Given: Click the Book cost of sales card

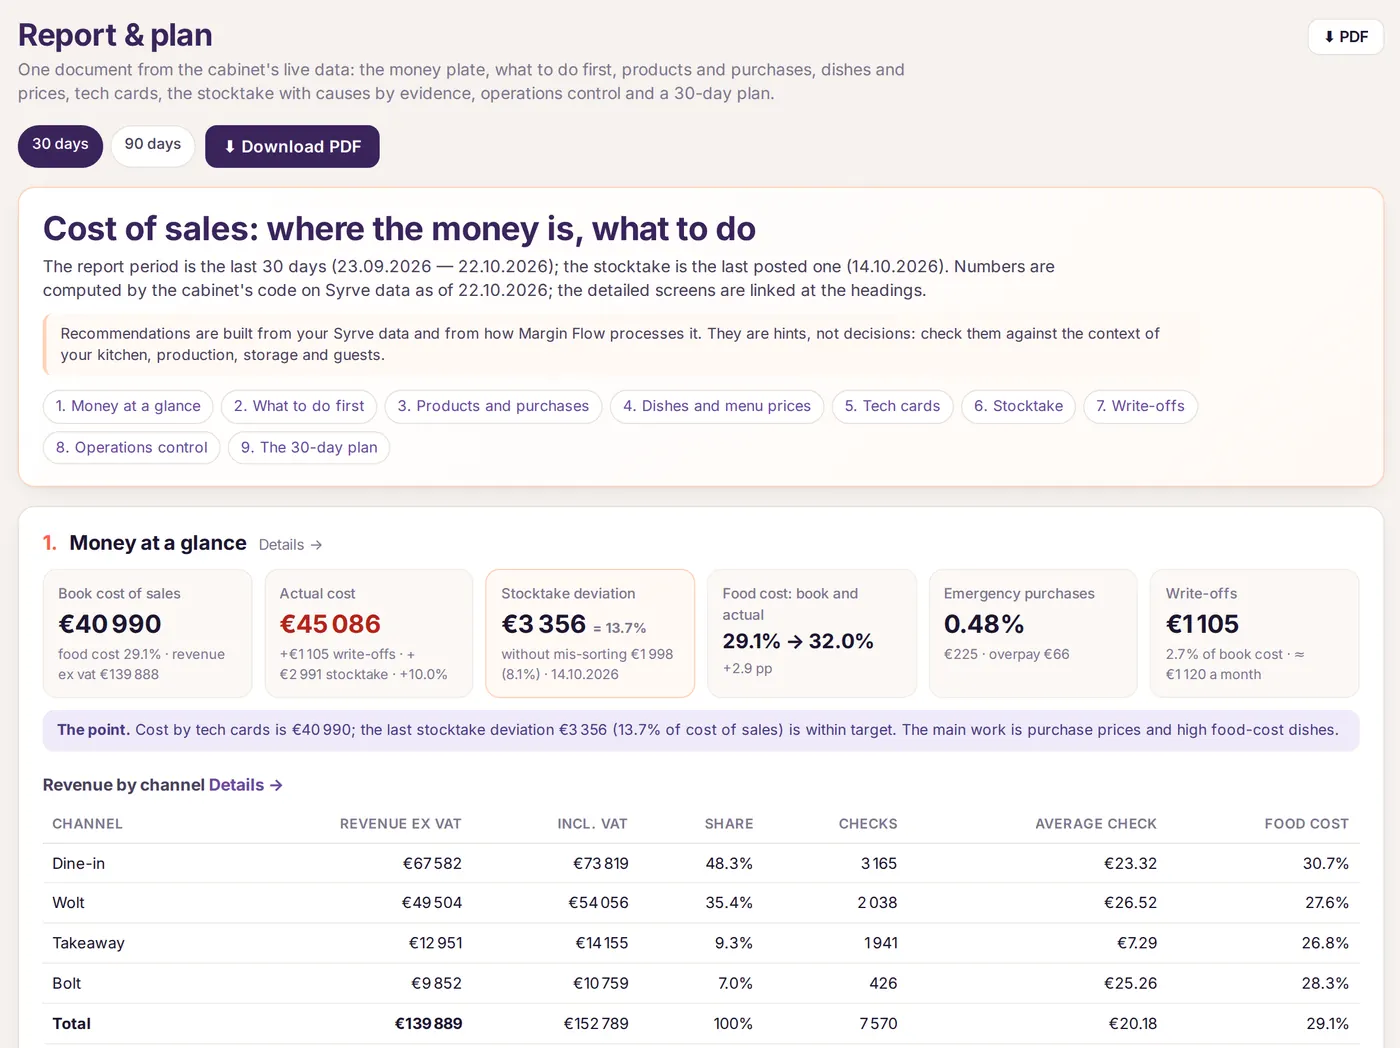Looking at the screenshot, I should (x=147, y=633).
